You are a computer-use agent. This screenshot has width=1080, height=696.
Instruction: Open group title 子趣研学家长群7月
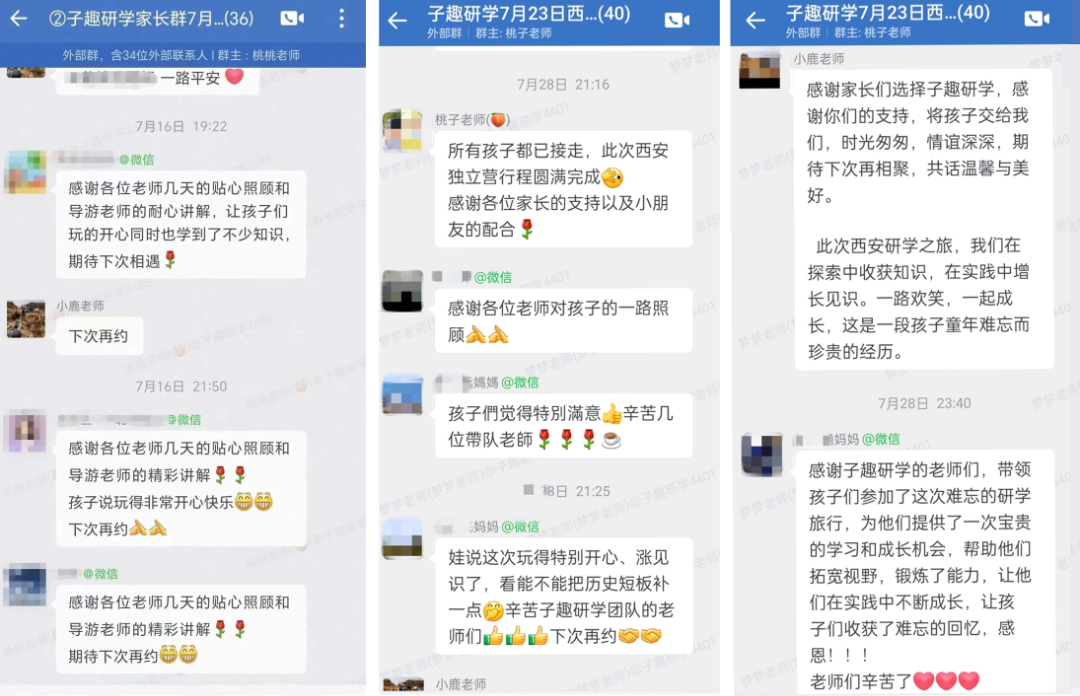pyautogui.click(x=152, y=18)
